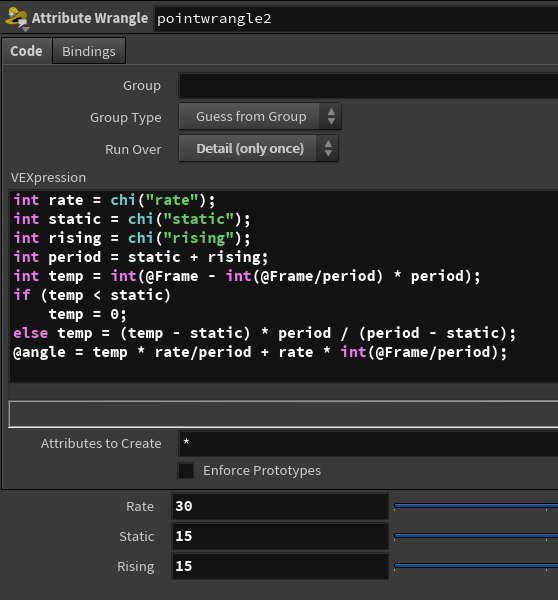This screenshot has height=600, width=558.
Task: Adjust the Static slider track
Action: [x=476, y=536]
